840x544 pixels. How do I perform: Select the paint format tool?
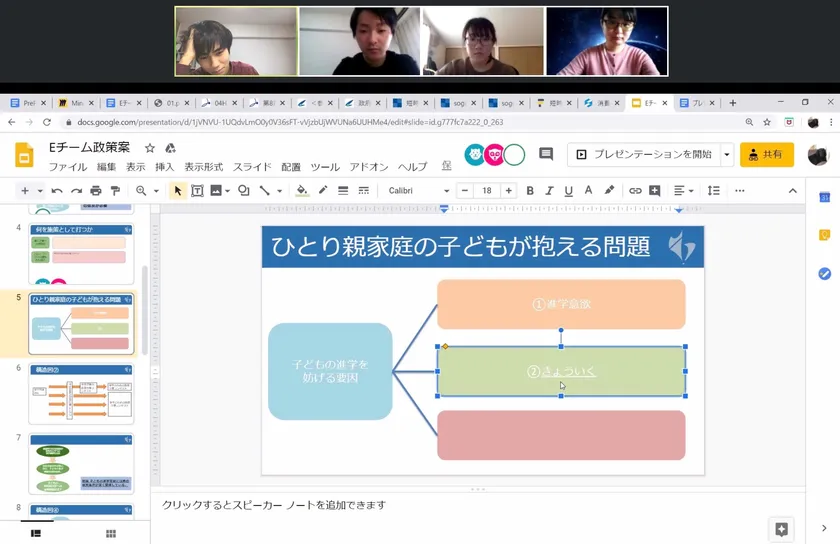pyautogui.click(x=115, y=190)
